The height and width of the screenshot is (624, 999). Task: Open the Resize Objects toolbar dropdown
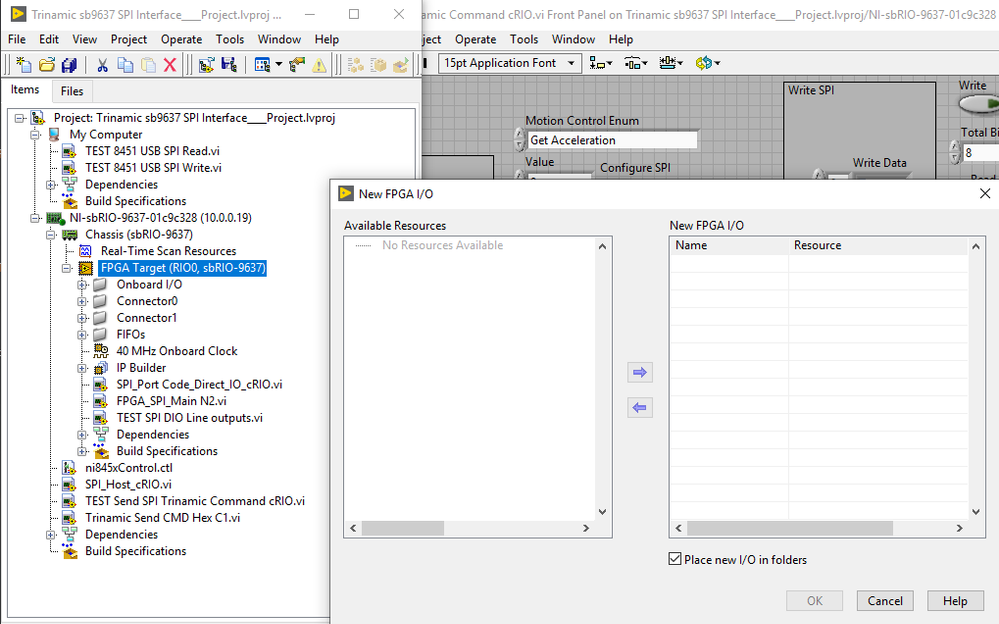click(x=671, y=62)
